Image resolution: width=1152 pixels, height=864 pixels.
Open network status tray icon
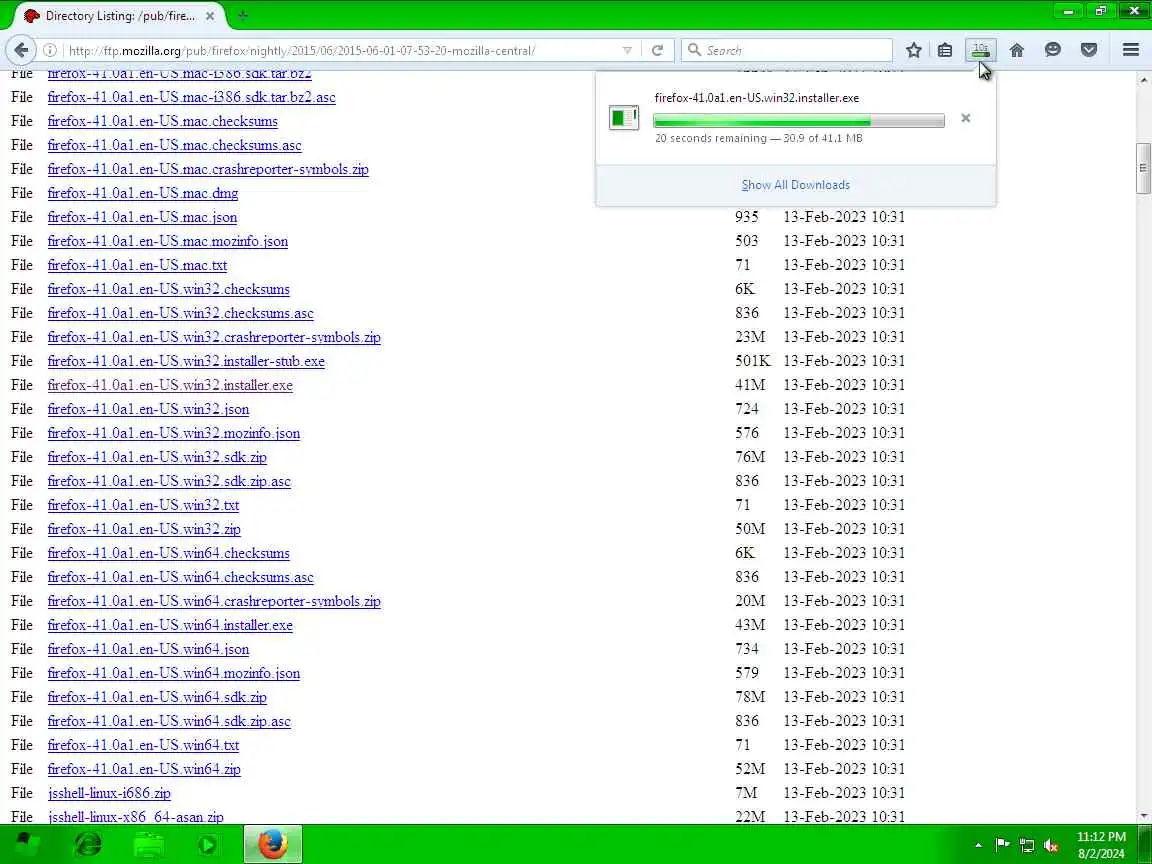pos(1027,845)
